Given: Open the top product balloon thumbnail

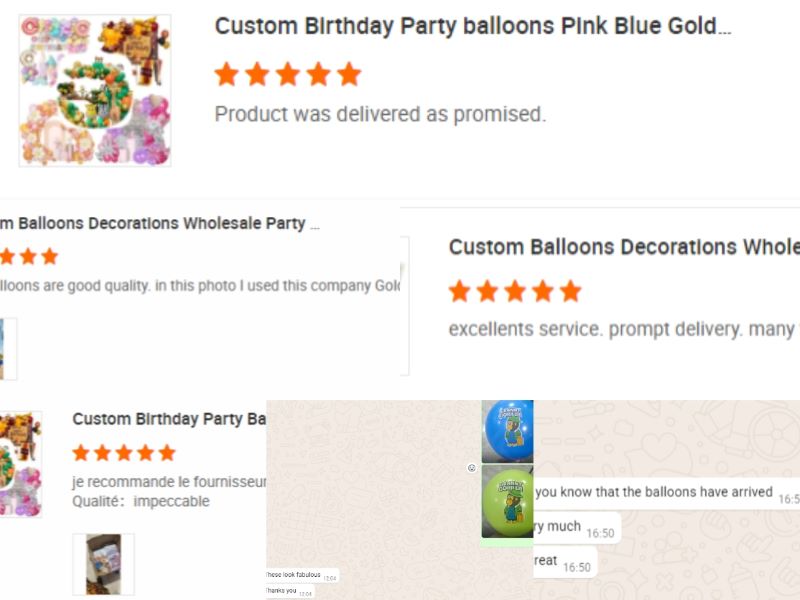Looking at the screenshot, I should pos(95,90).
